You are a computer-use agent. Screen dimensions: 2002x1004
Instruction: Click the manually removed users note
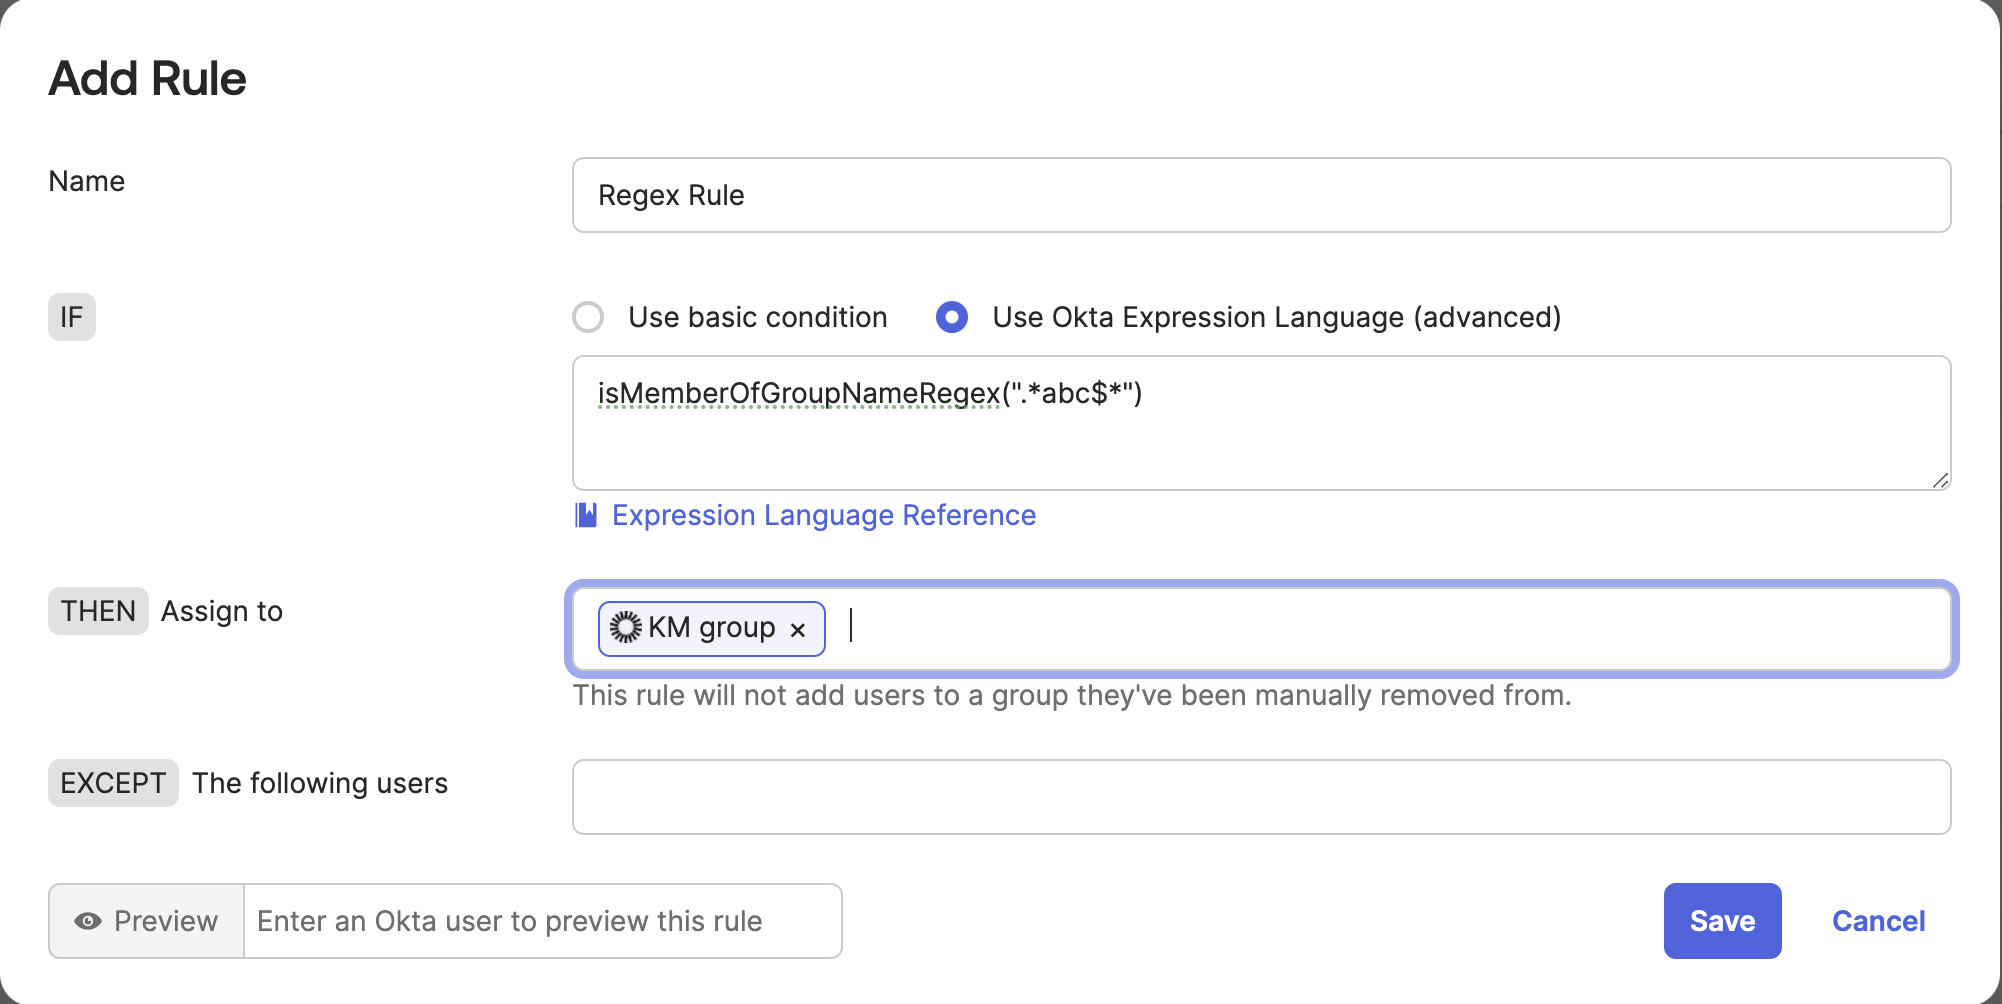[x=1072, y=695]
